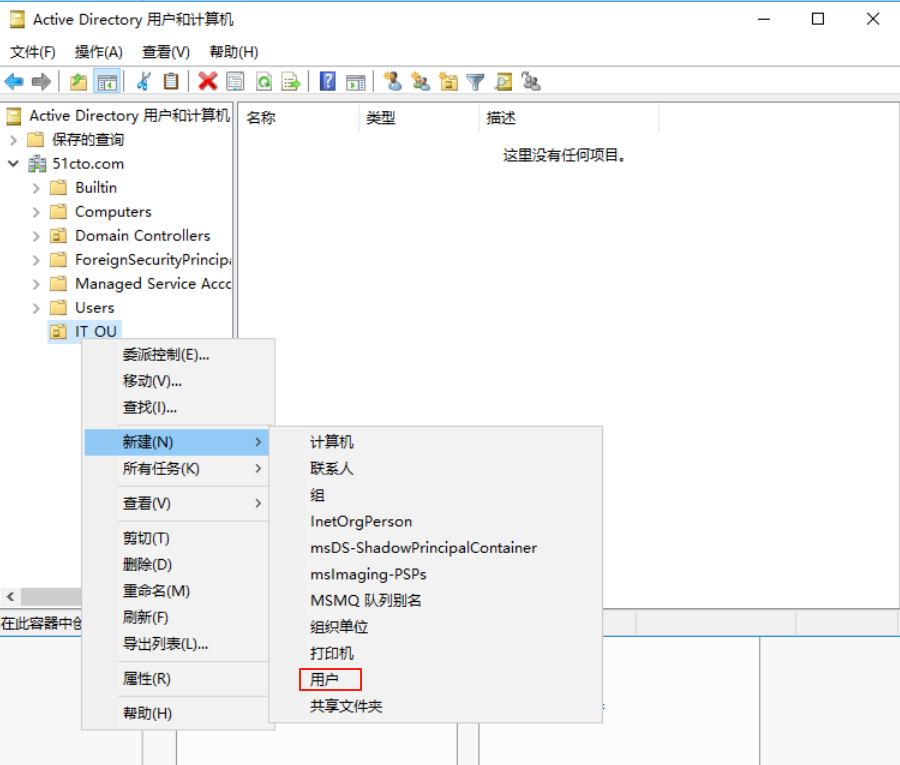This screenshot has height=765, width=900.
Task: Click the create new group toolbar icon
Action: click(421, 82)
